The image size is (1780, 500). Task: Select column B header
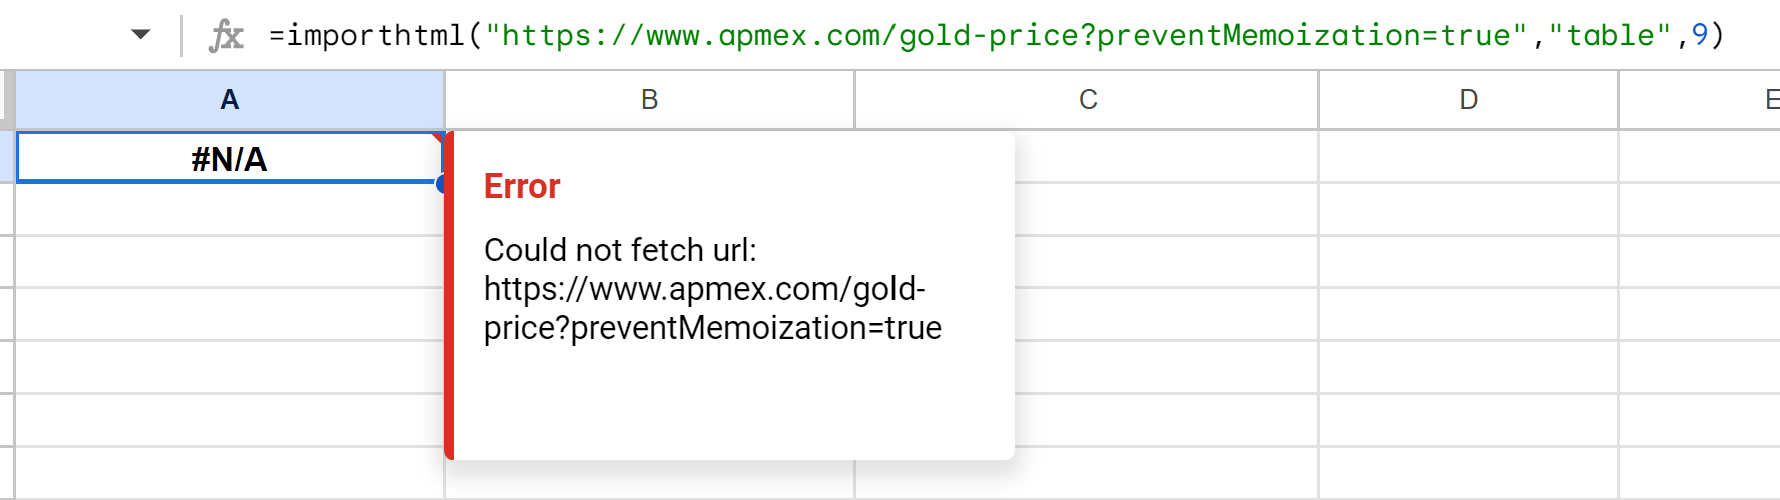tap(649, 100)
